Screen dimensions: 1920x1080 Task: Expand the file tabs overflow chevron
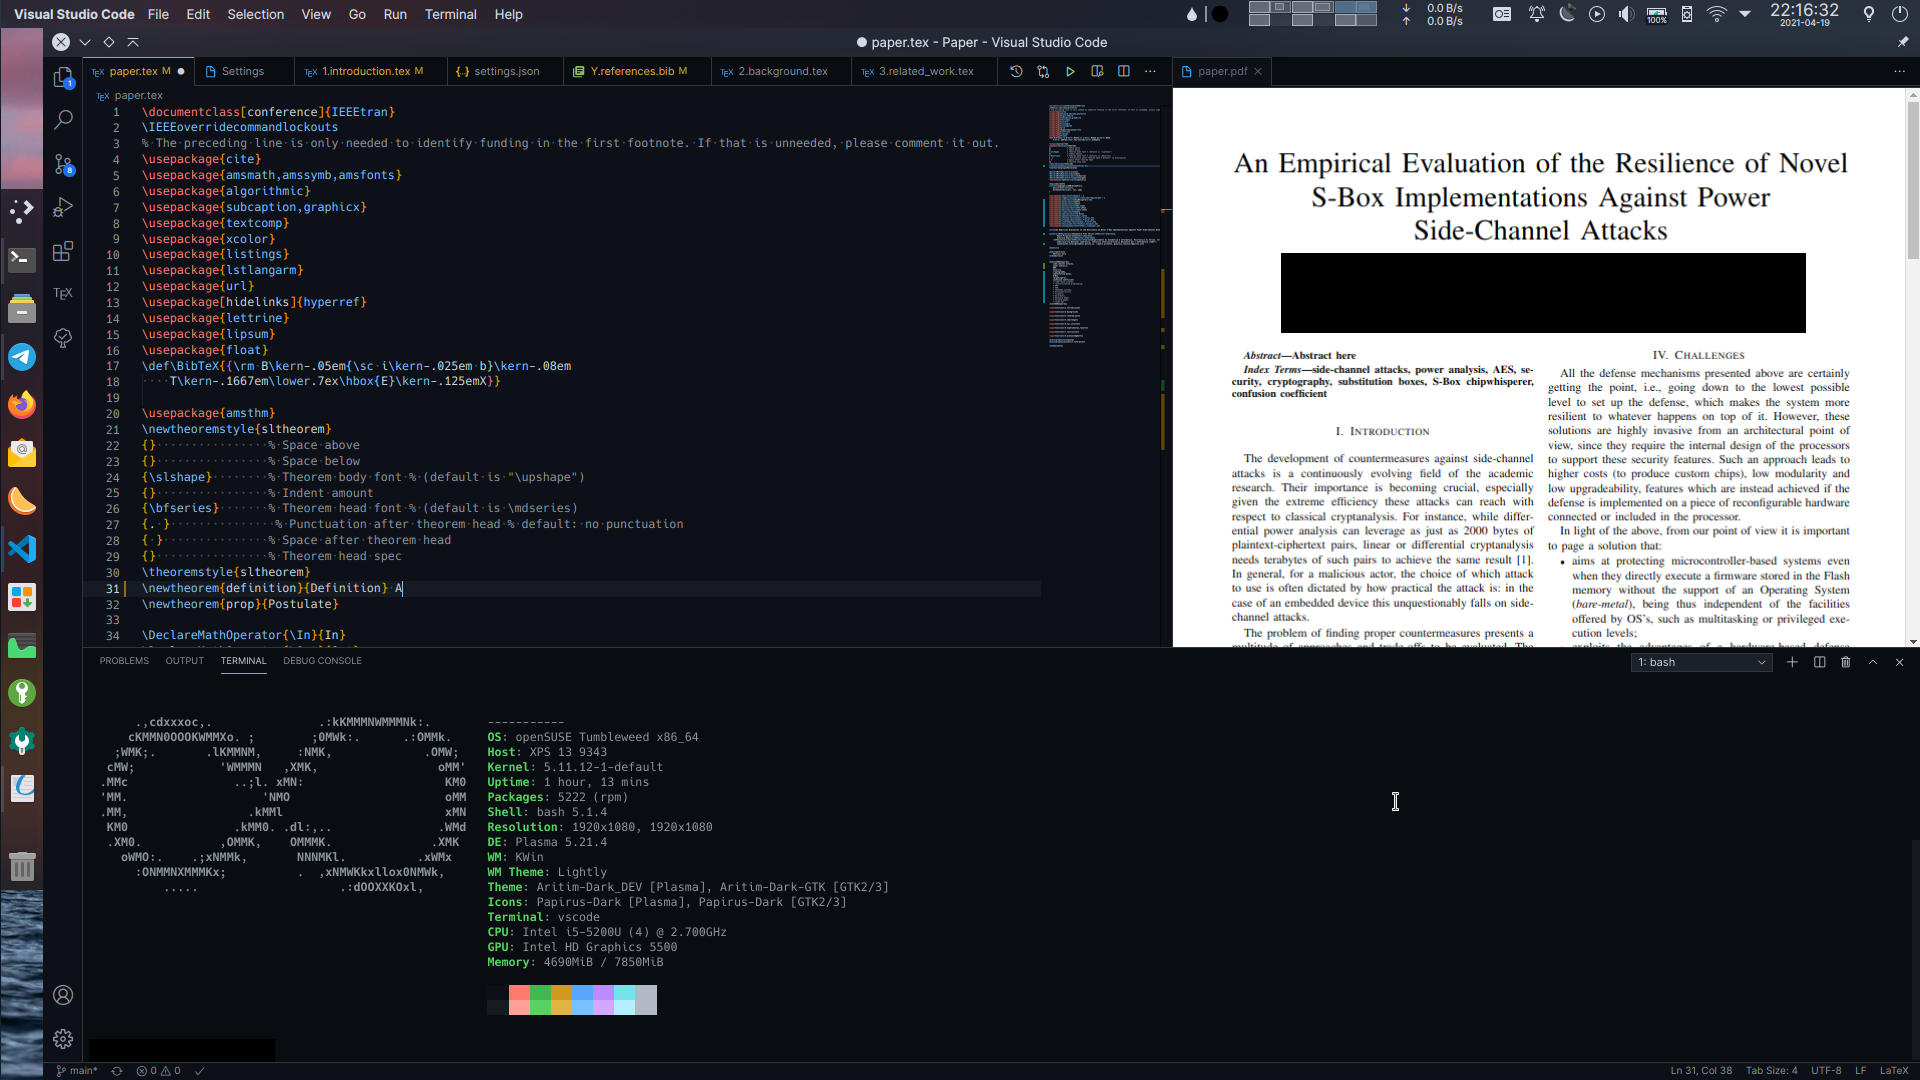click(86, 42)
